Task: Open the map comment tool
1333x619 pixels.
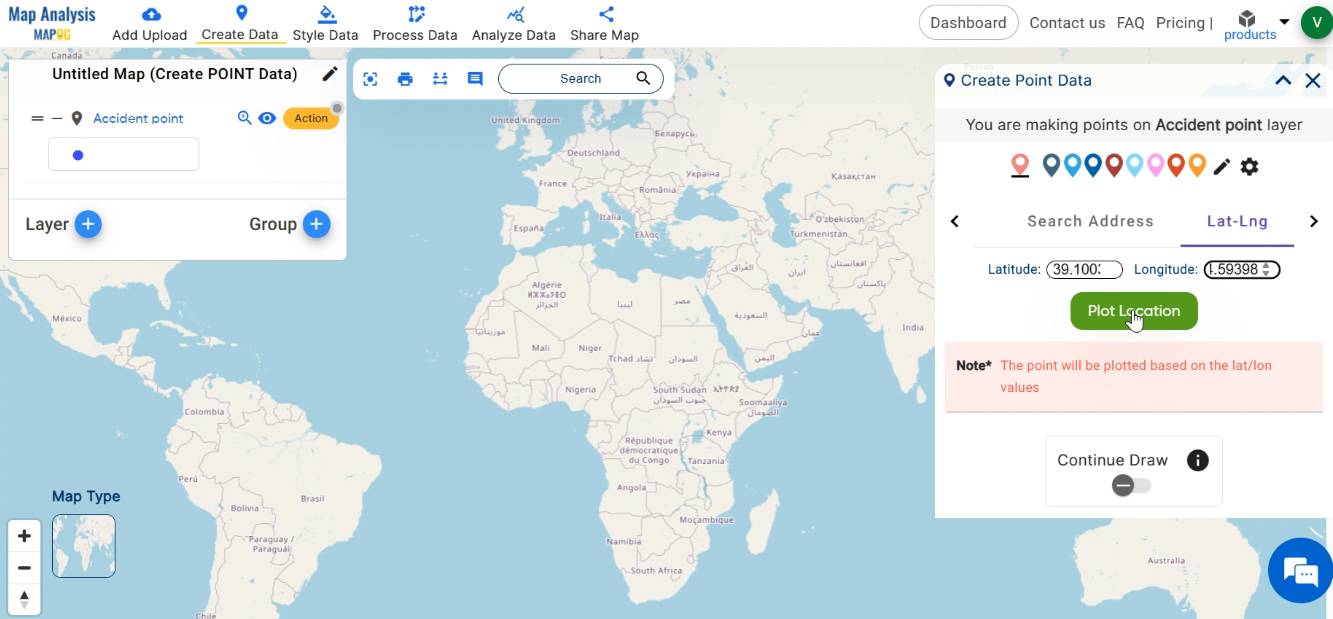Action: (475, 78)
